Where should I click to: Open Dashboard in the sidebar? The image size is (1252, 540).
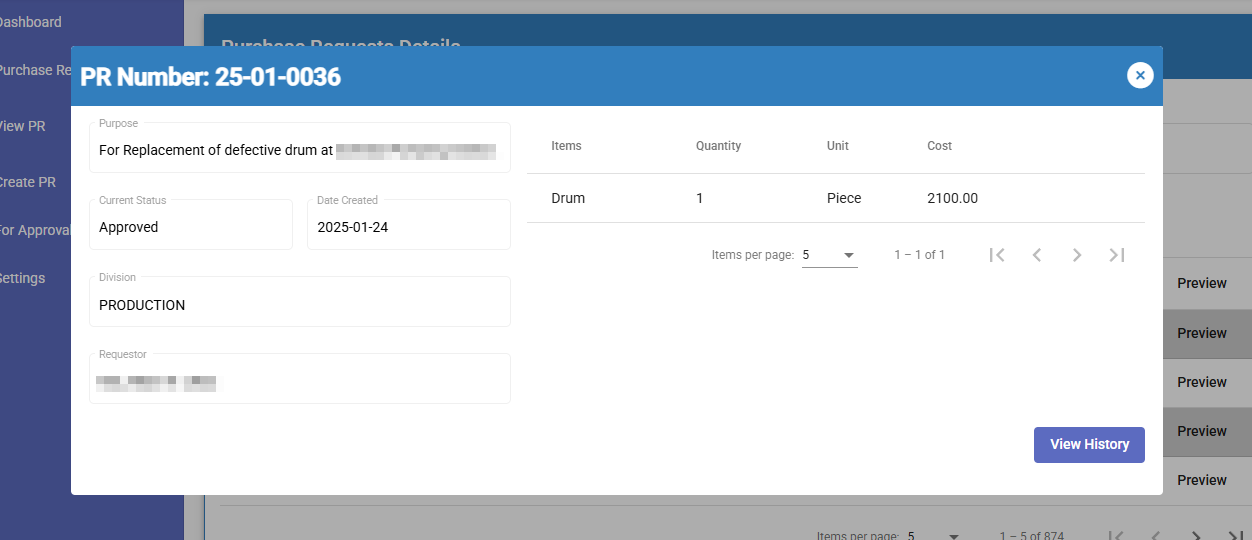click(30, 22)
